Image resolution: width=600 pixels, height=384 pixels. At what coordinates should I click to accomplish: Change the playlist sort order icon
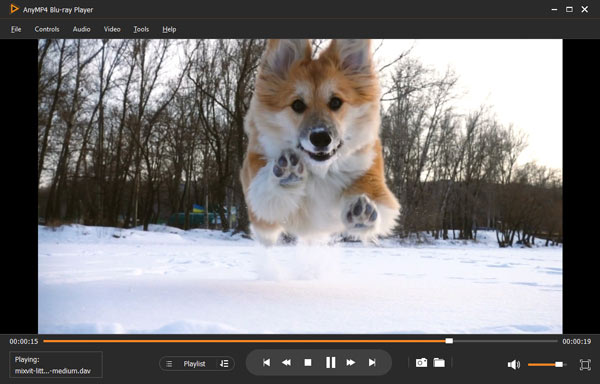coord(224,364)
